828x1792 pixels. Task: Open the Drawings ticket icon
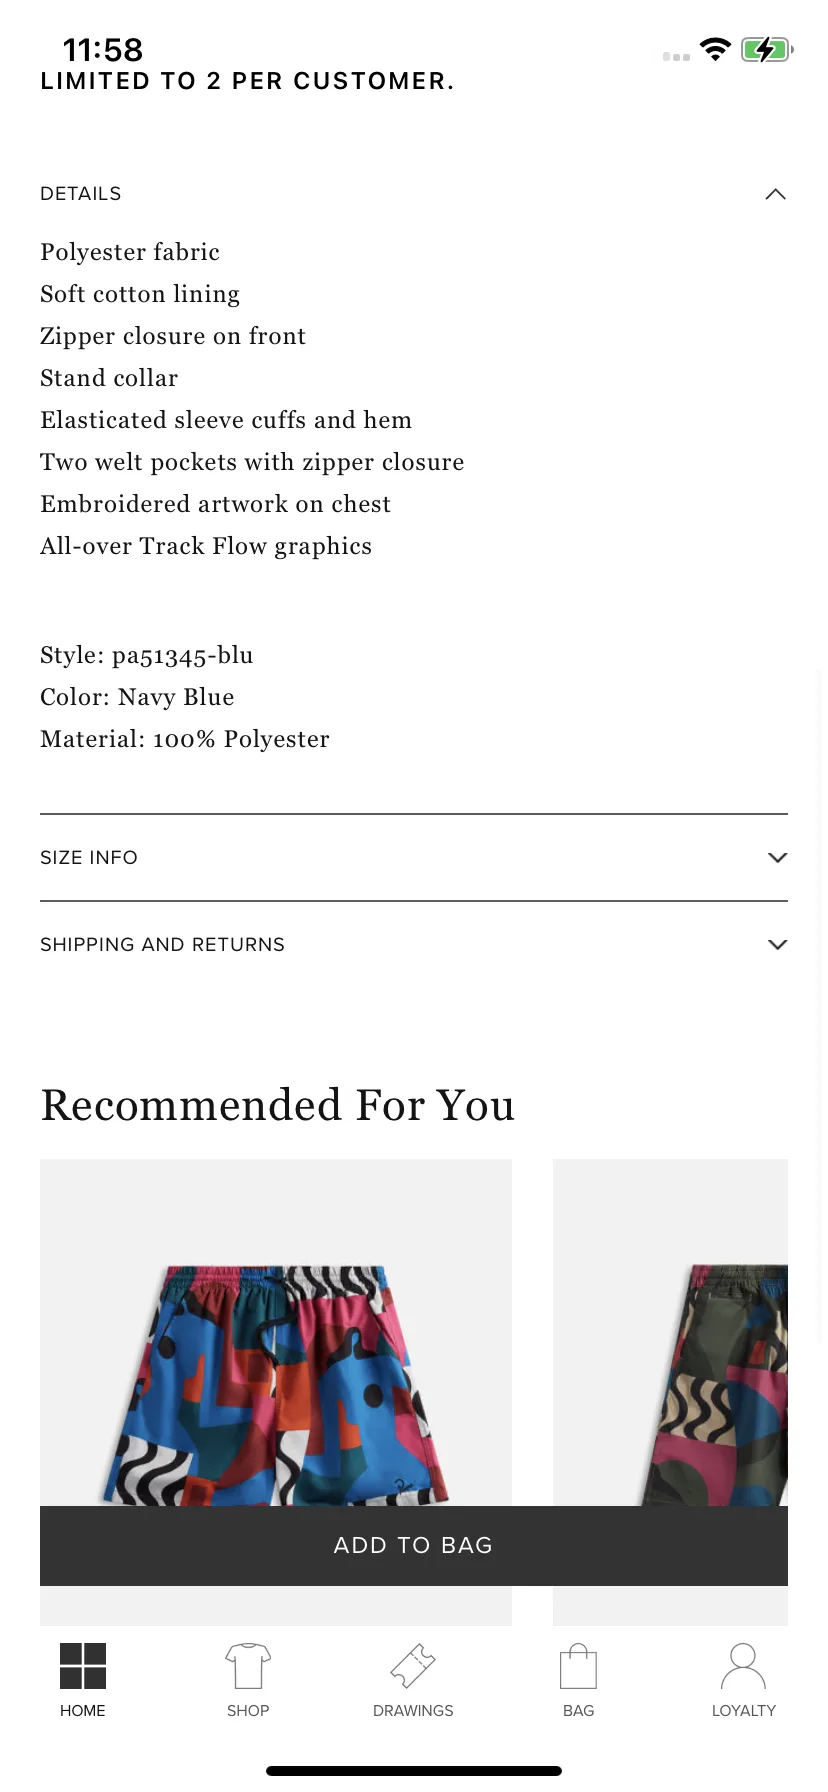pyautogui.click(x=413, y=1666)
